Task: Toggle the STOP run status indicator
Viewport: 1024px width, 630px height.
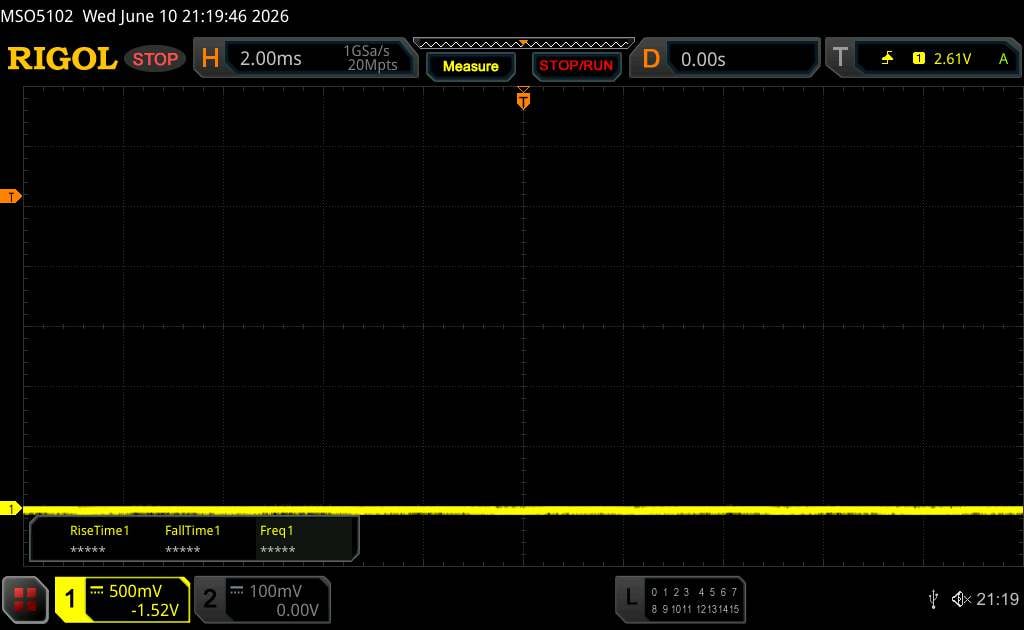Action: [155, 59]
